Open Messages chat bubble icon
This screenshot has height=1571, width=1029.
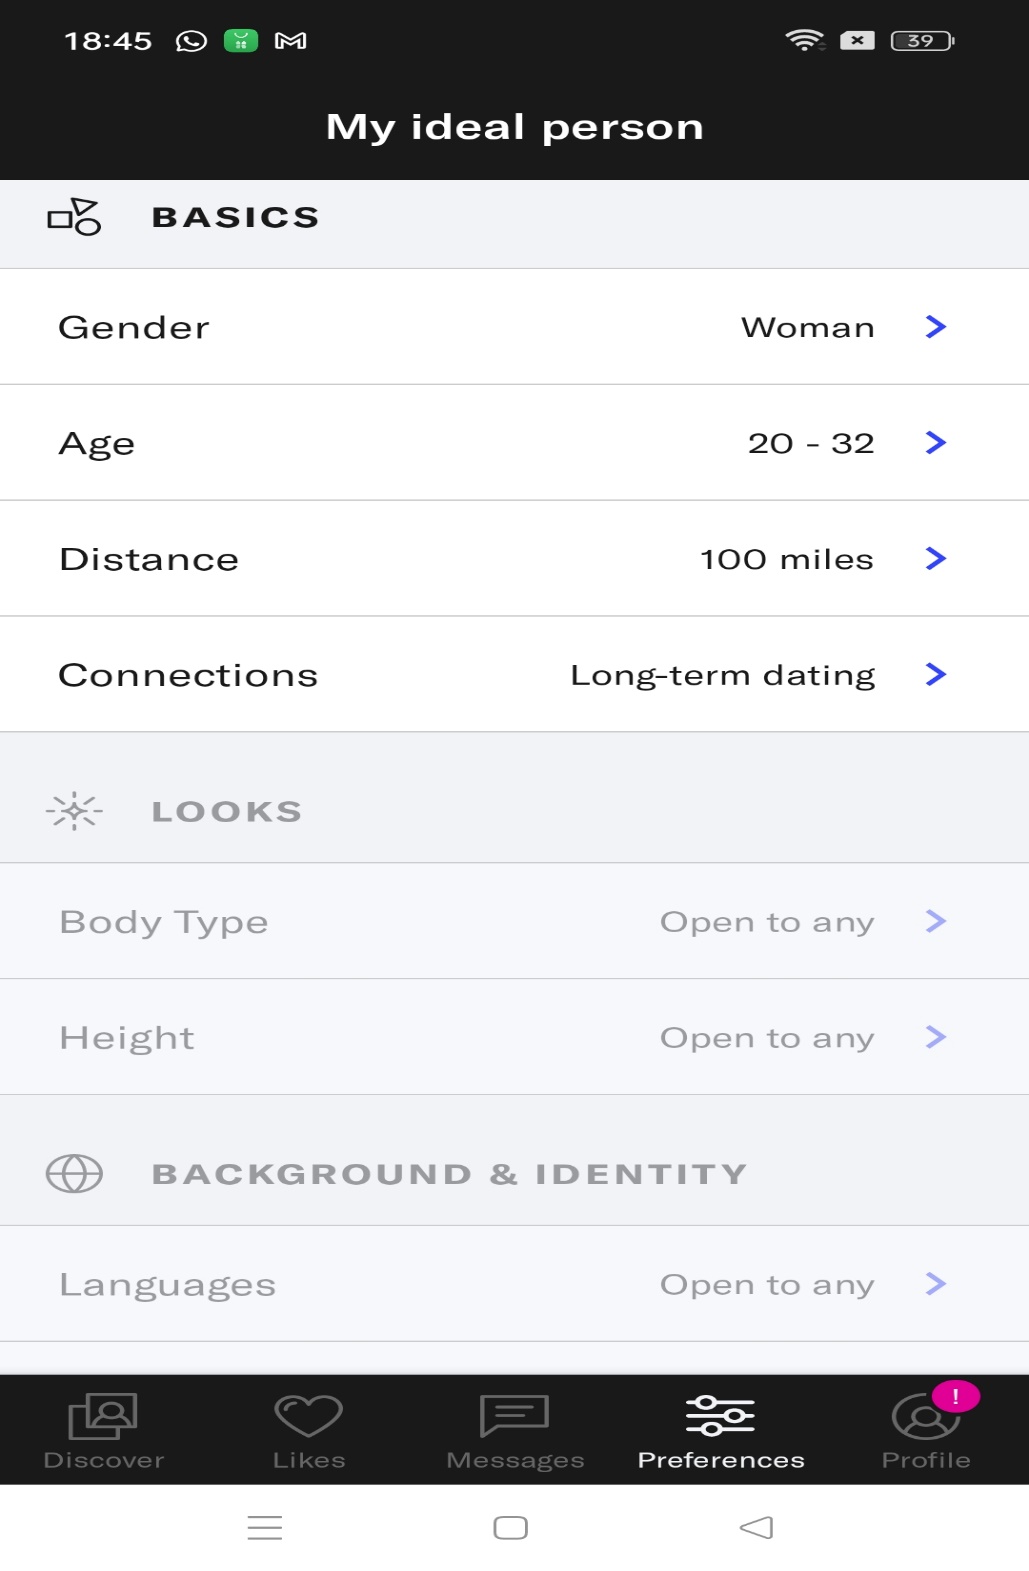point(515,1416)
